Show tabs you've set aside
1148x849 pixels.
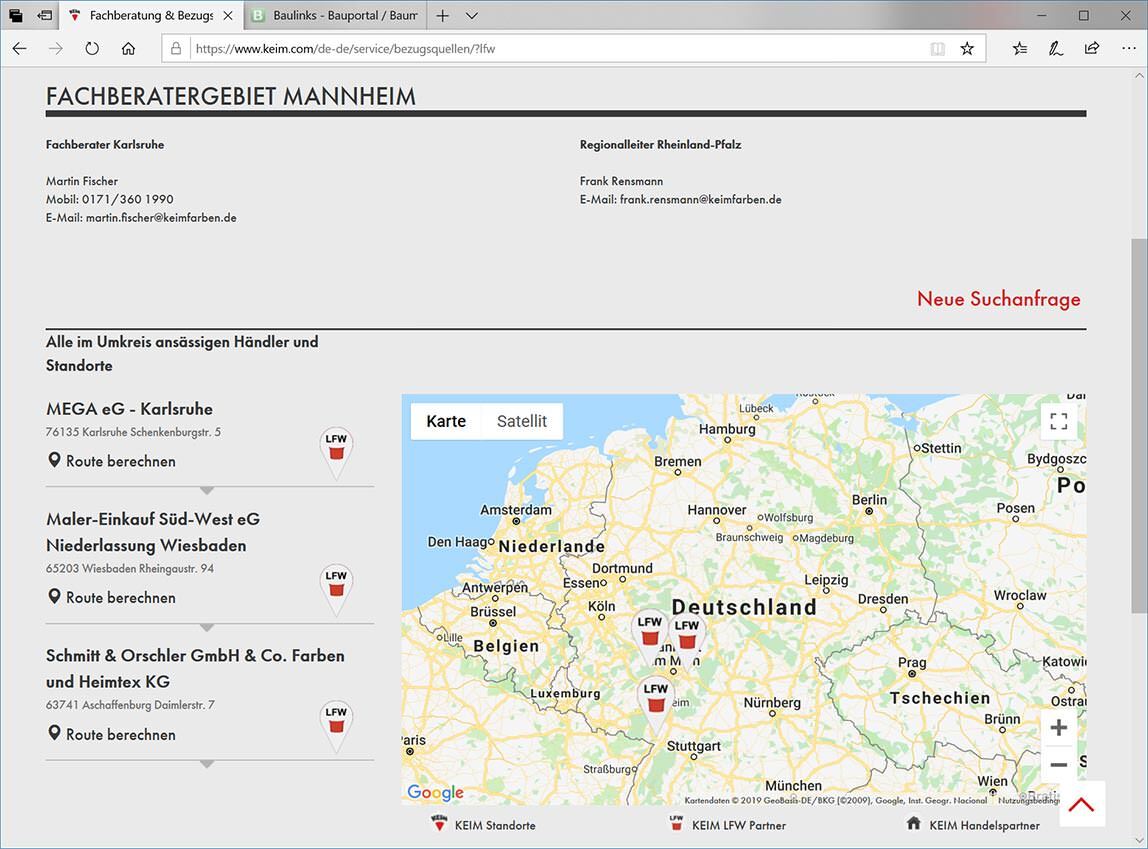(x=15, y=15)
